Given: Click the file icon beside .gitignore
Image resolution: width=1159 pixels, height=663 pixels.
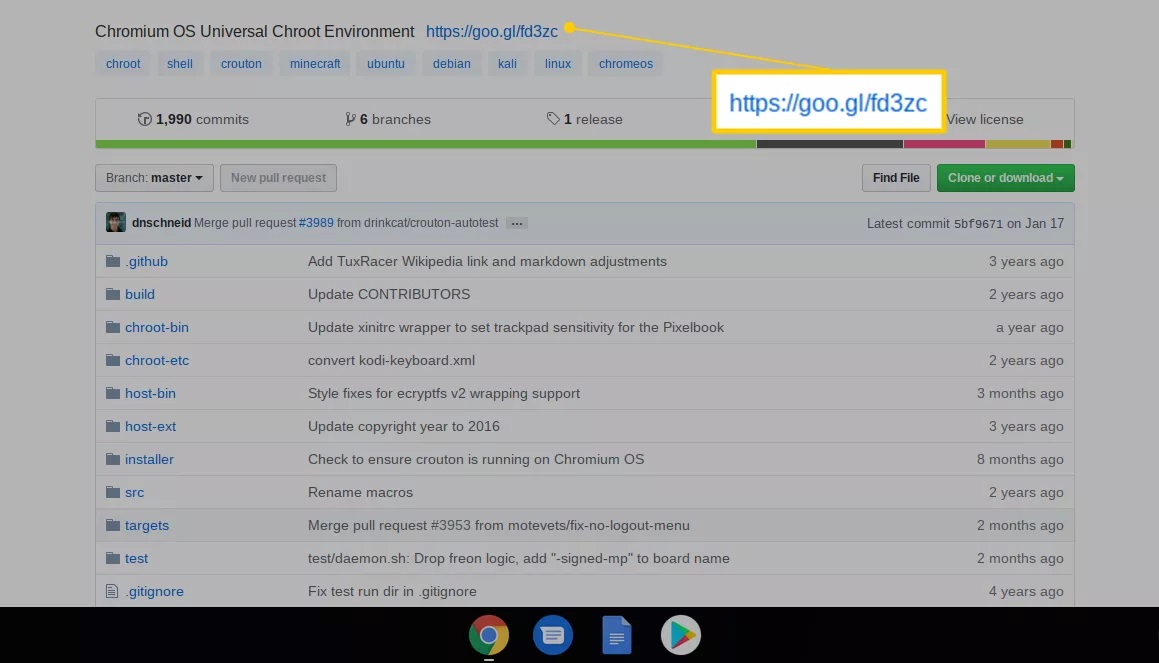Looking at the screenshot, I should tap(113, 591).
